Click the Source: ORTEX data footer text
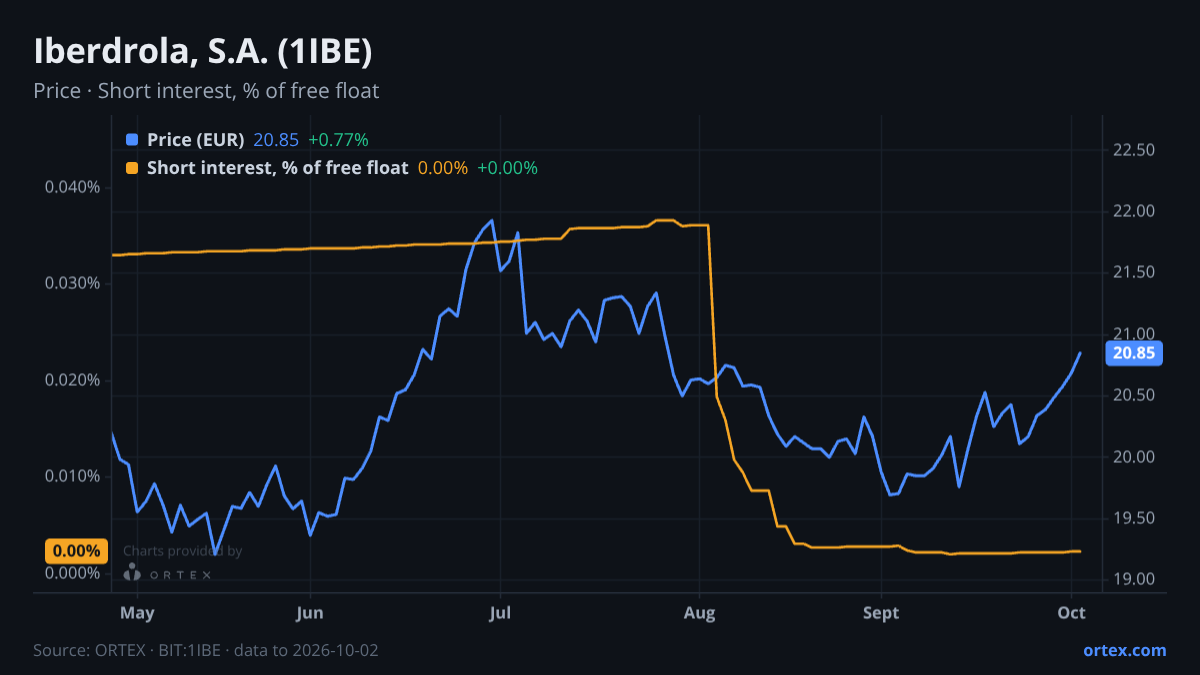 [x=206, y=650]
